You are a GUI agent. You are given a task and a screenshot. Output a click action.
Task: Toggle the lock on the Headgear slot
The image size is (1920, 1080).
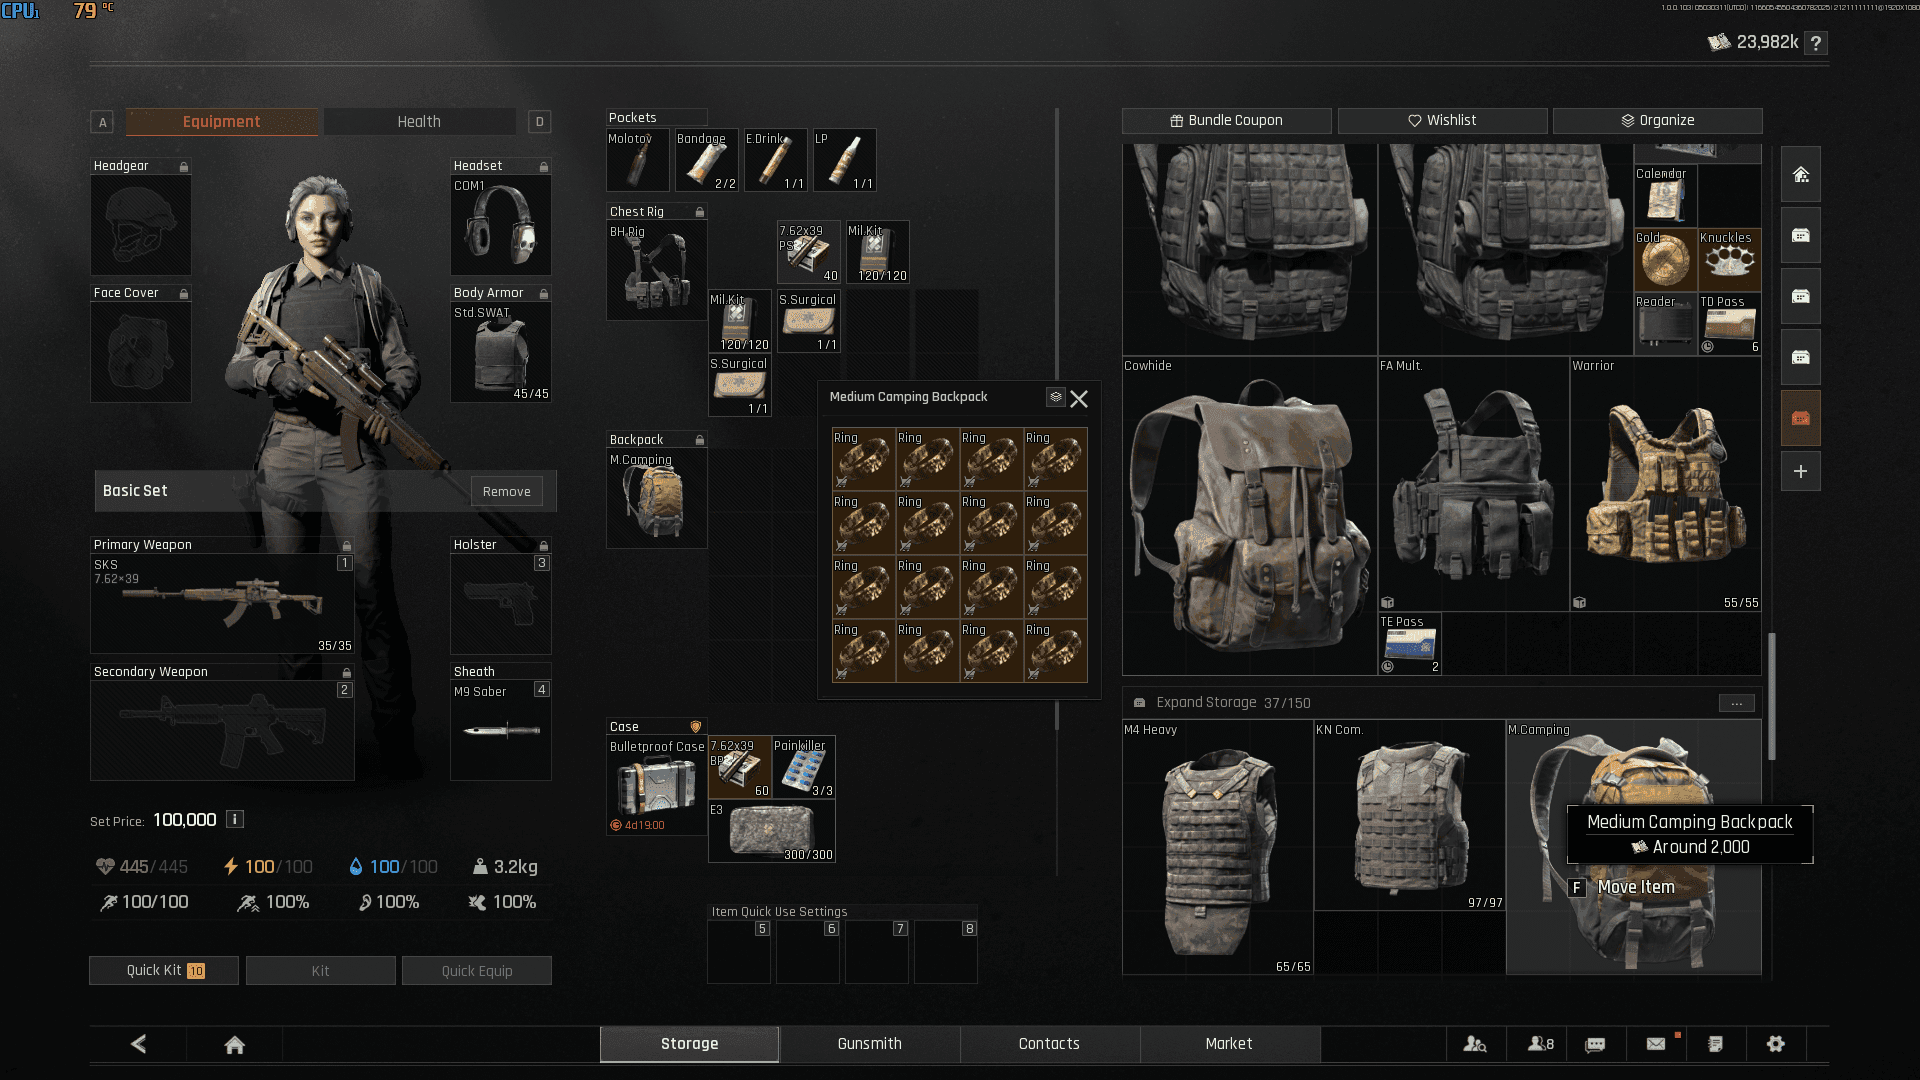click(184, 166)
